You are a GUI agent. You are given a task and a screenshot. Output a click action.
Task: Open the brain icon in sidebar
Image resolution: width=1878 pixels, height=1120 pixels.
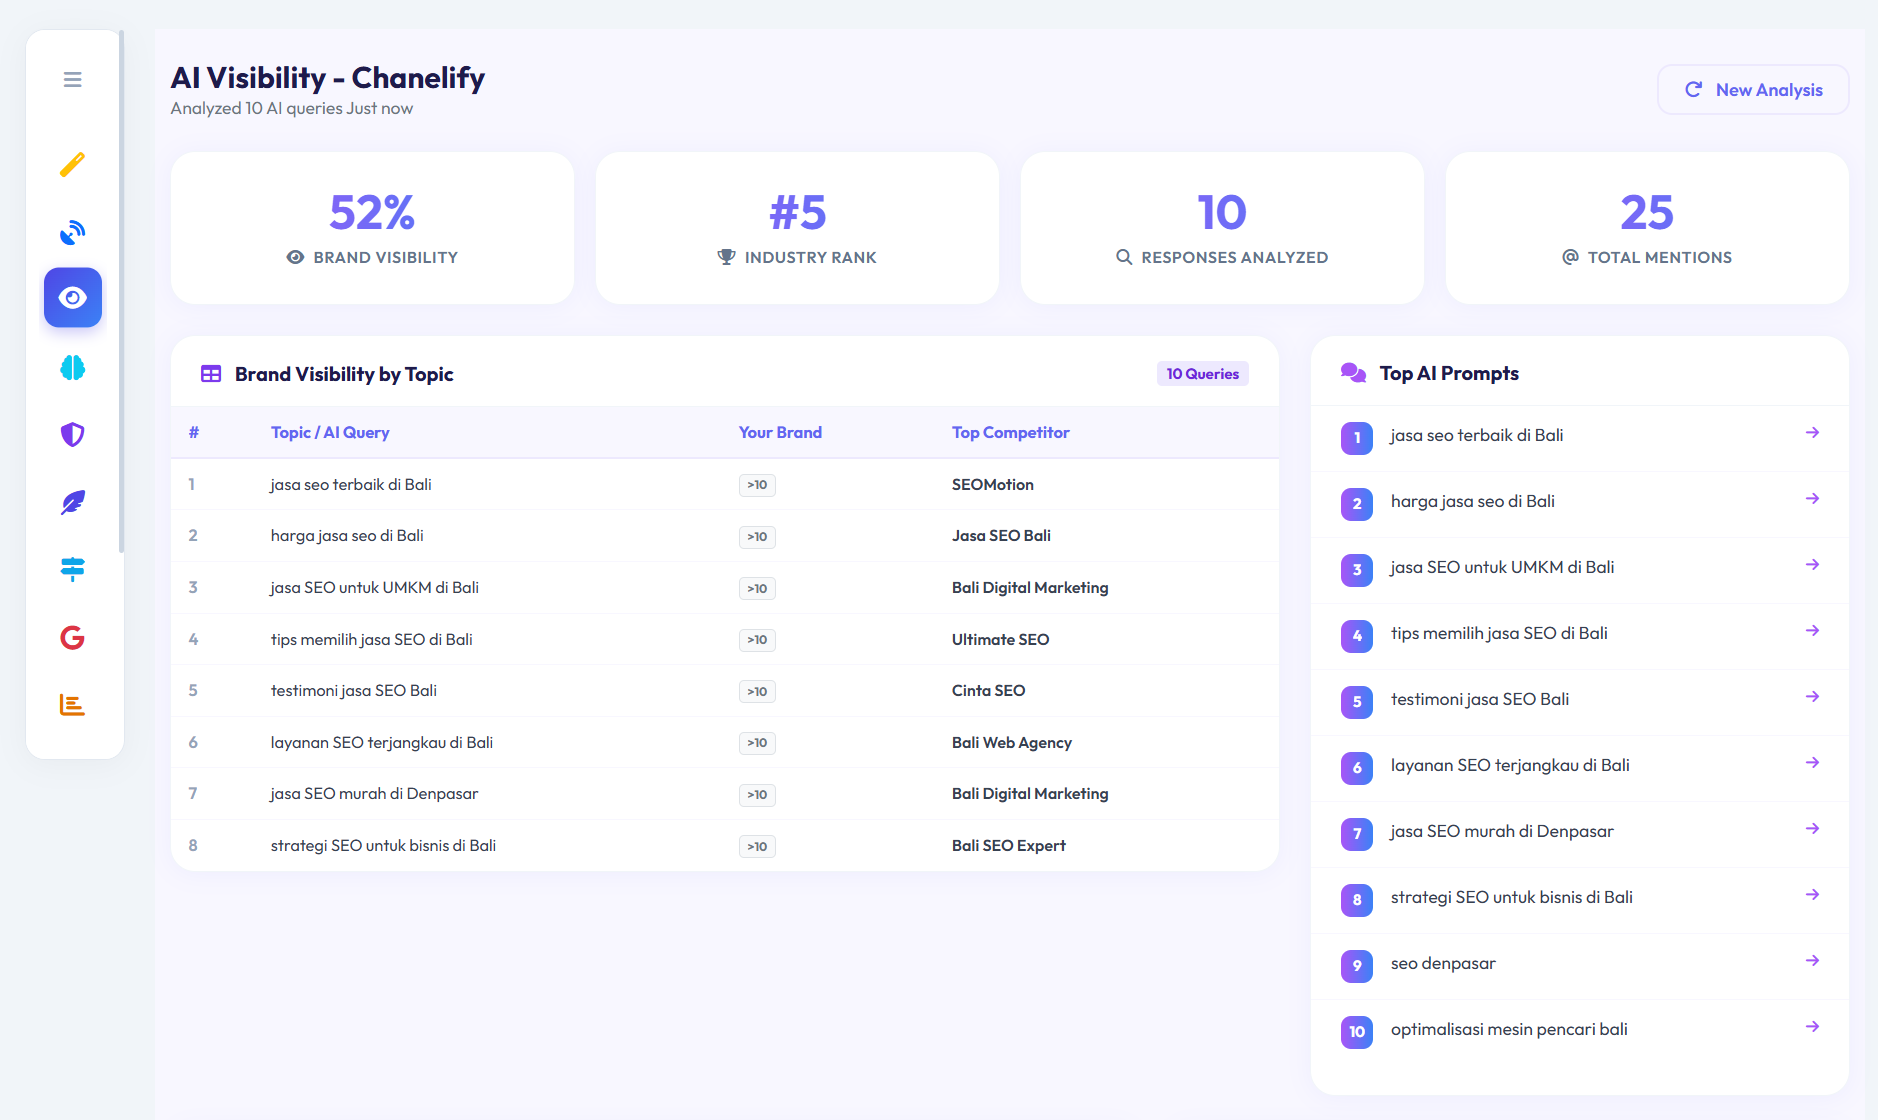click(72, 367)
